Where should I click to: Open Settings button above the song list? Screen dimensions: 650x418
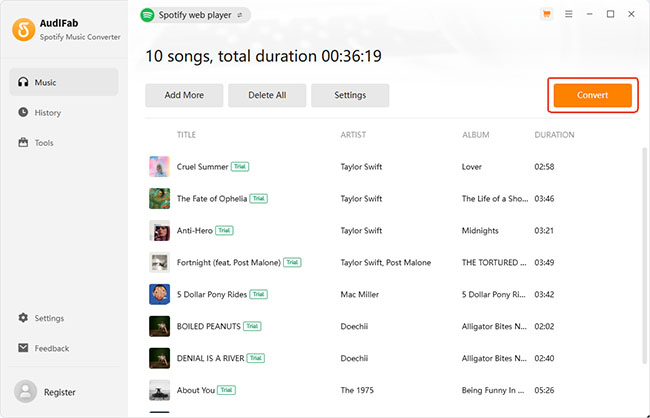point(350,95)
